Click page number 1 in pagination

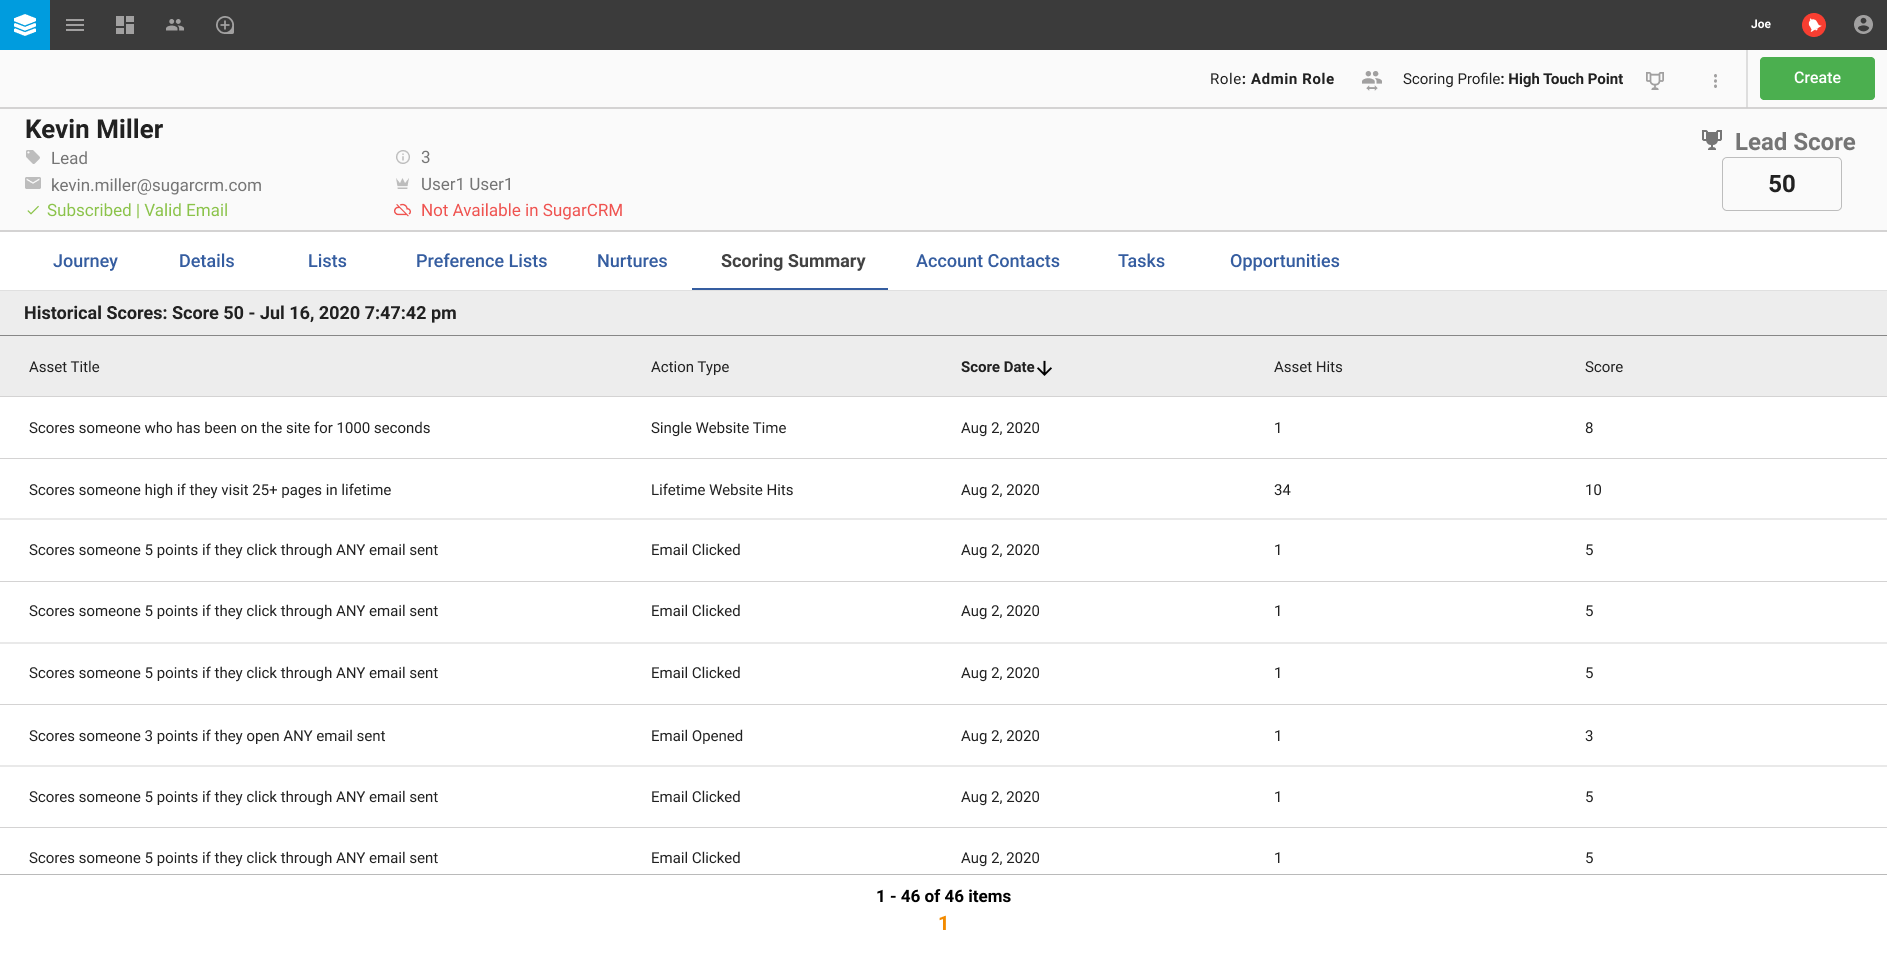click(943, 923)
